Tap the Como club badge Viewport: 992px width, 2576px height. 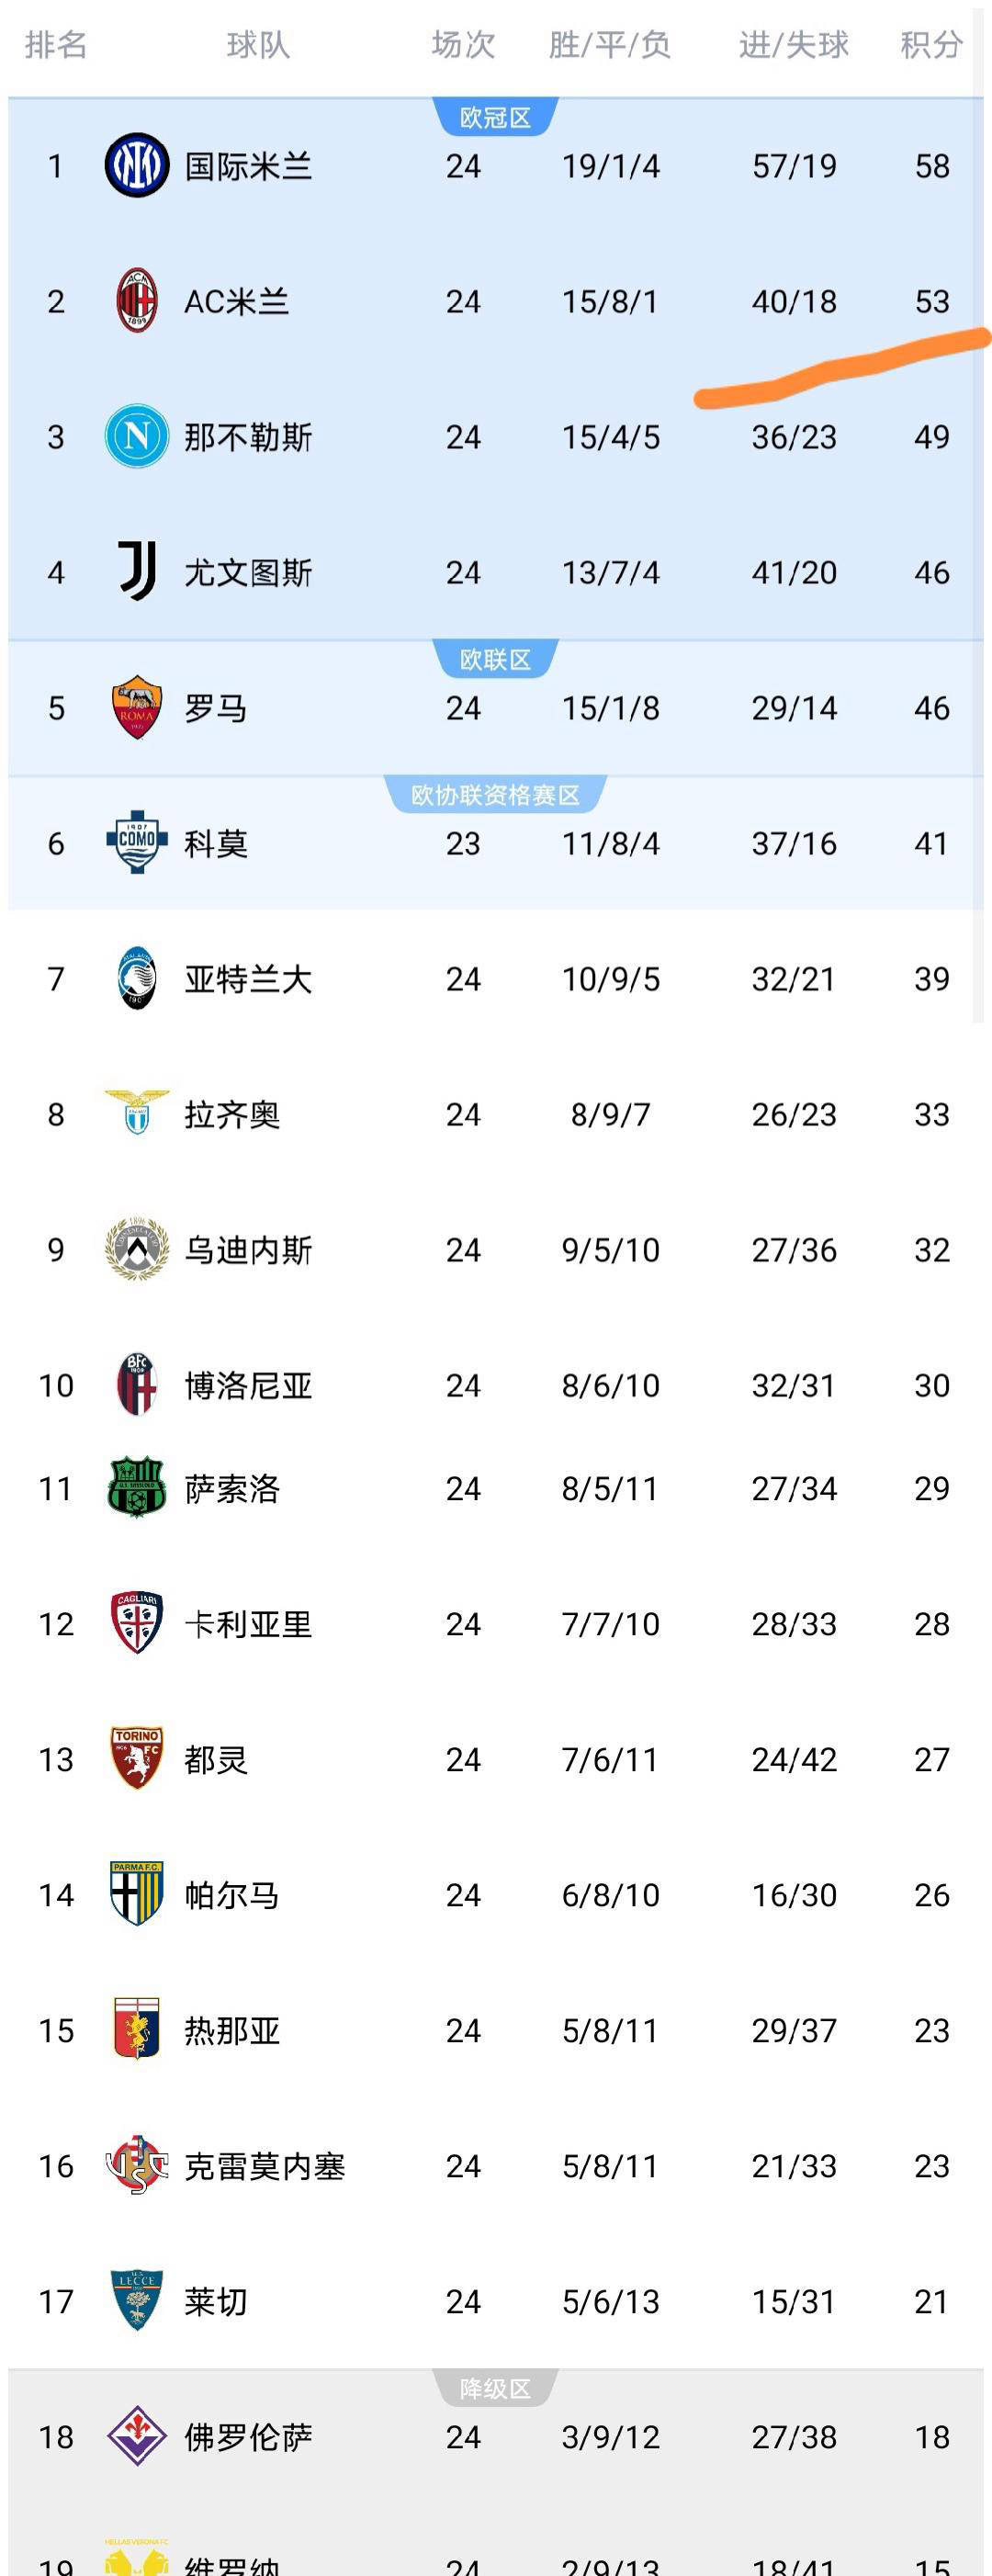(x=137, y=843)
